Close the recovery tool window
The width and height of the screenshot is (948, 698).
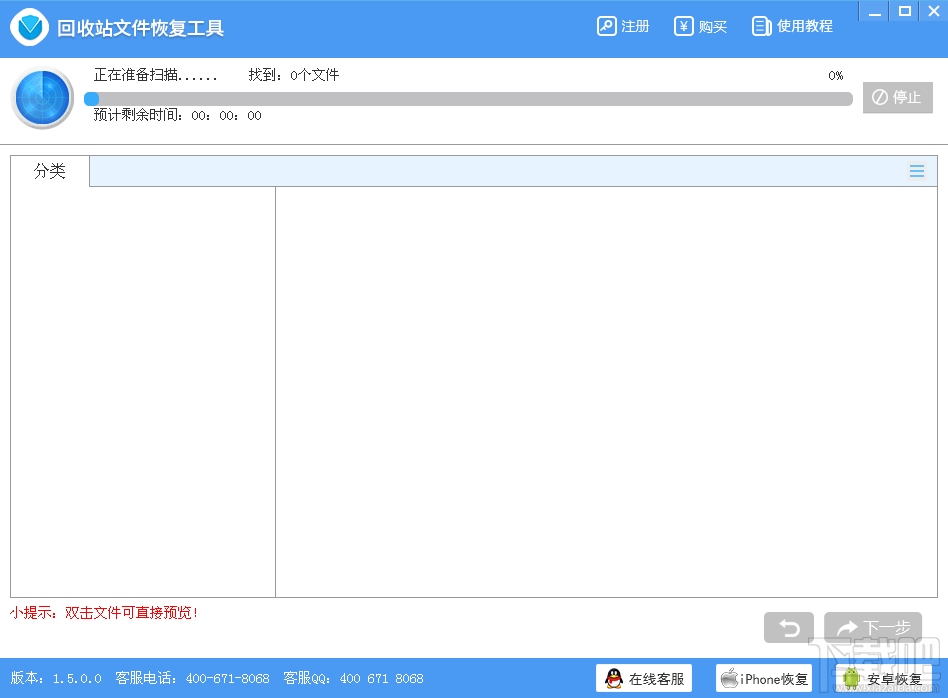[x=933, y=11]
